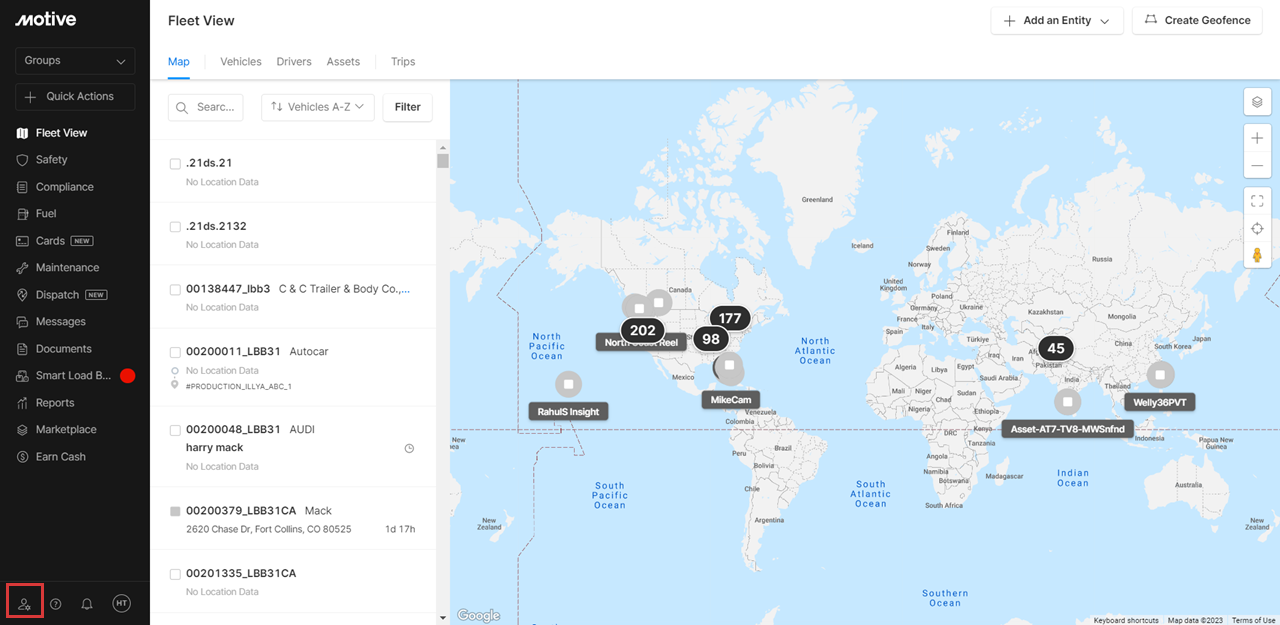Select the Welly36PVT map marker
This screenshot has height=625, width=1280.
[1160, 375]
